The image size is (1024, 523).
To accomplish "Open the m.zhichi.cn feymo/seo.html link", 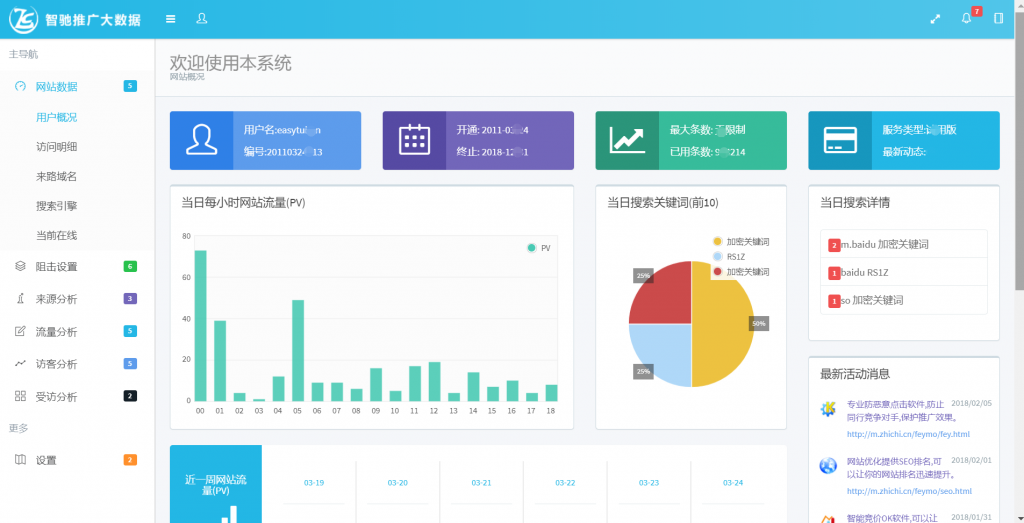I will point(909,491).
